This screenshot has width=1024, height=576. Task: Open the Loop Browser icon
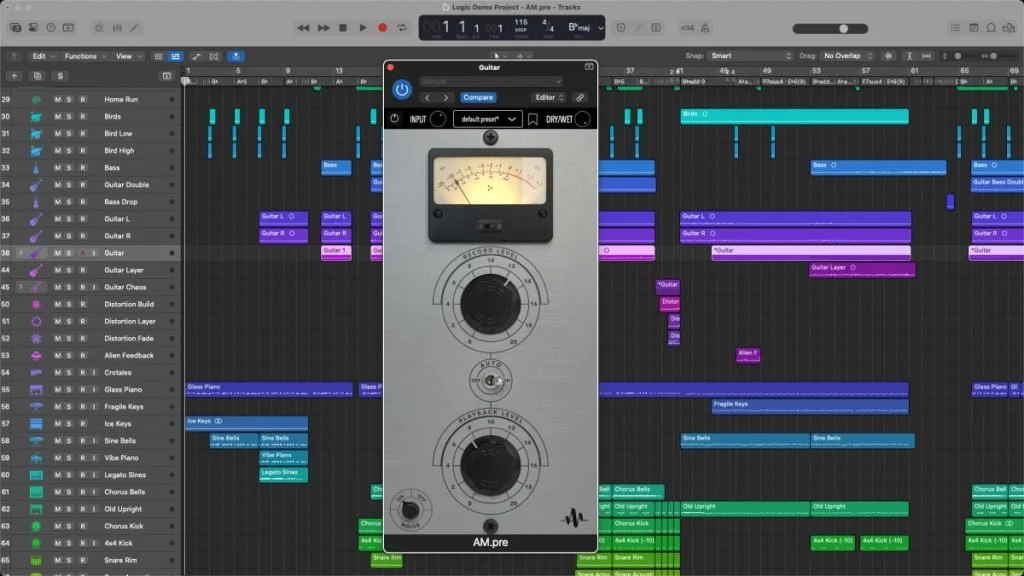pyautogui.click(x=991, y=28)
